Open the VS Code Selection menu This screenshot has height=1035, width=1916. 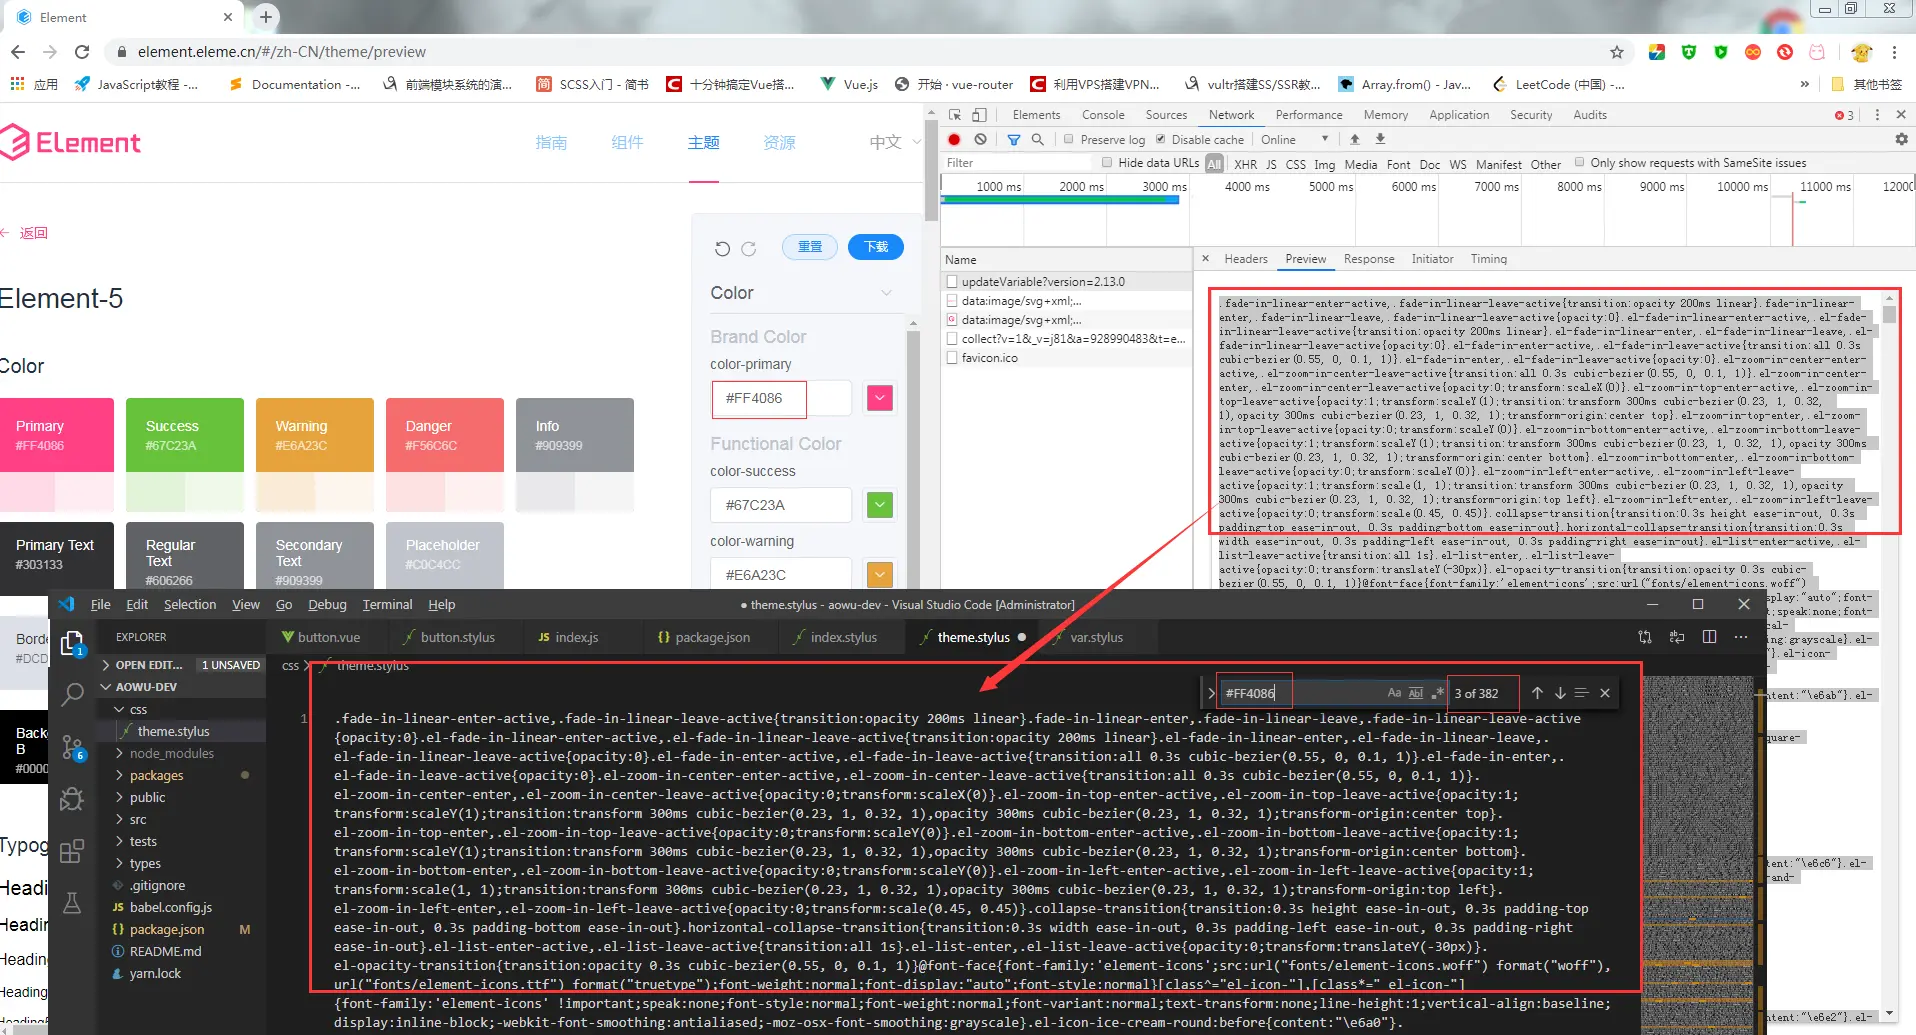click(x=190, y=604)
